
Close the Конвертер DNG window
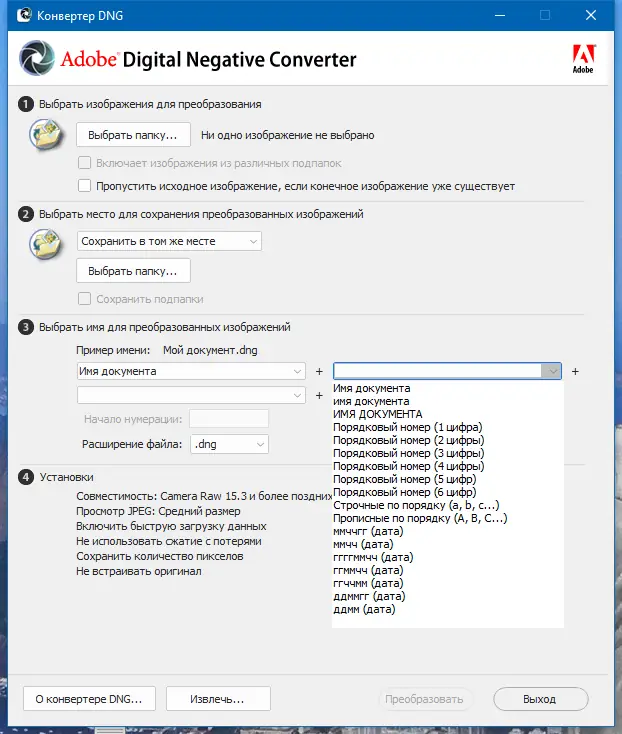click(x=591, y=15)
